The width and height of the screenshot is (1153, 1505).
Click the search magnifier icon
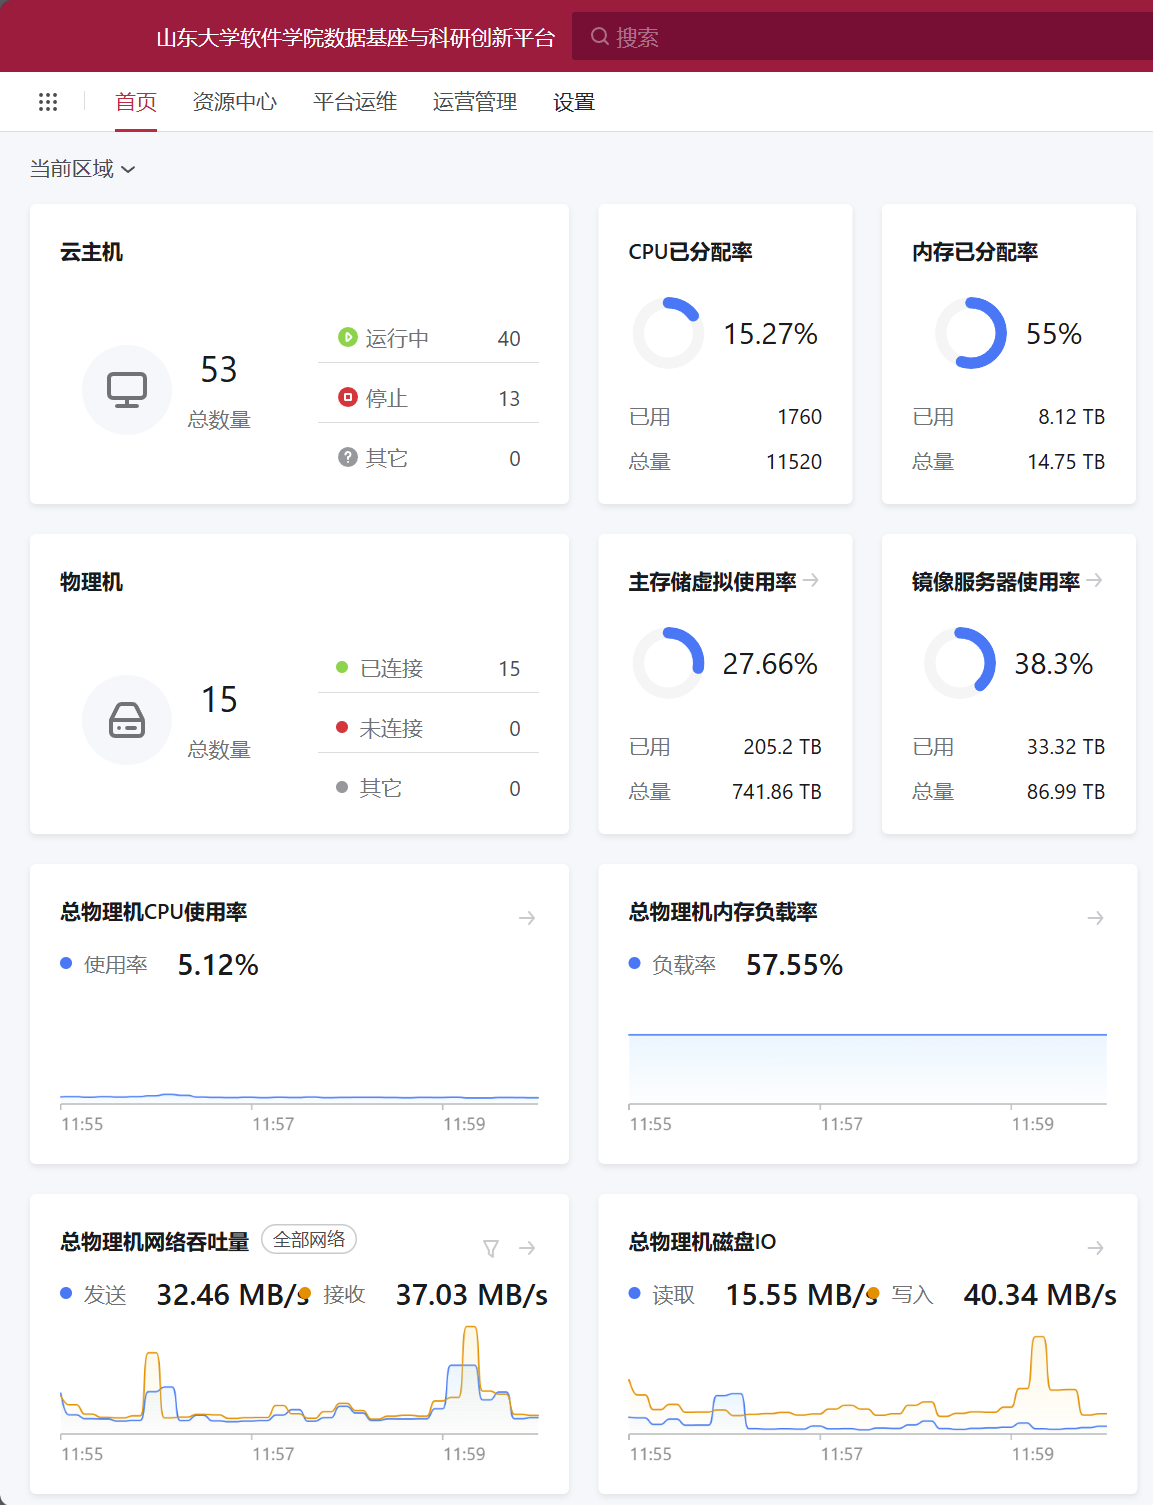tap(600, 37)
